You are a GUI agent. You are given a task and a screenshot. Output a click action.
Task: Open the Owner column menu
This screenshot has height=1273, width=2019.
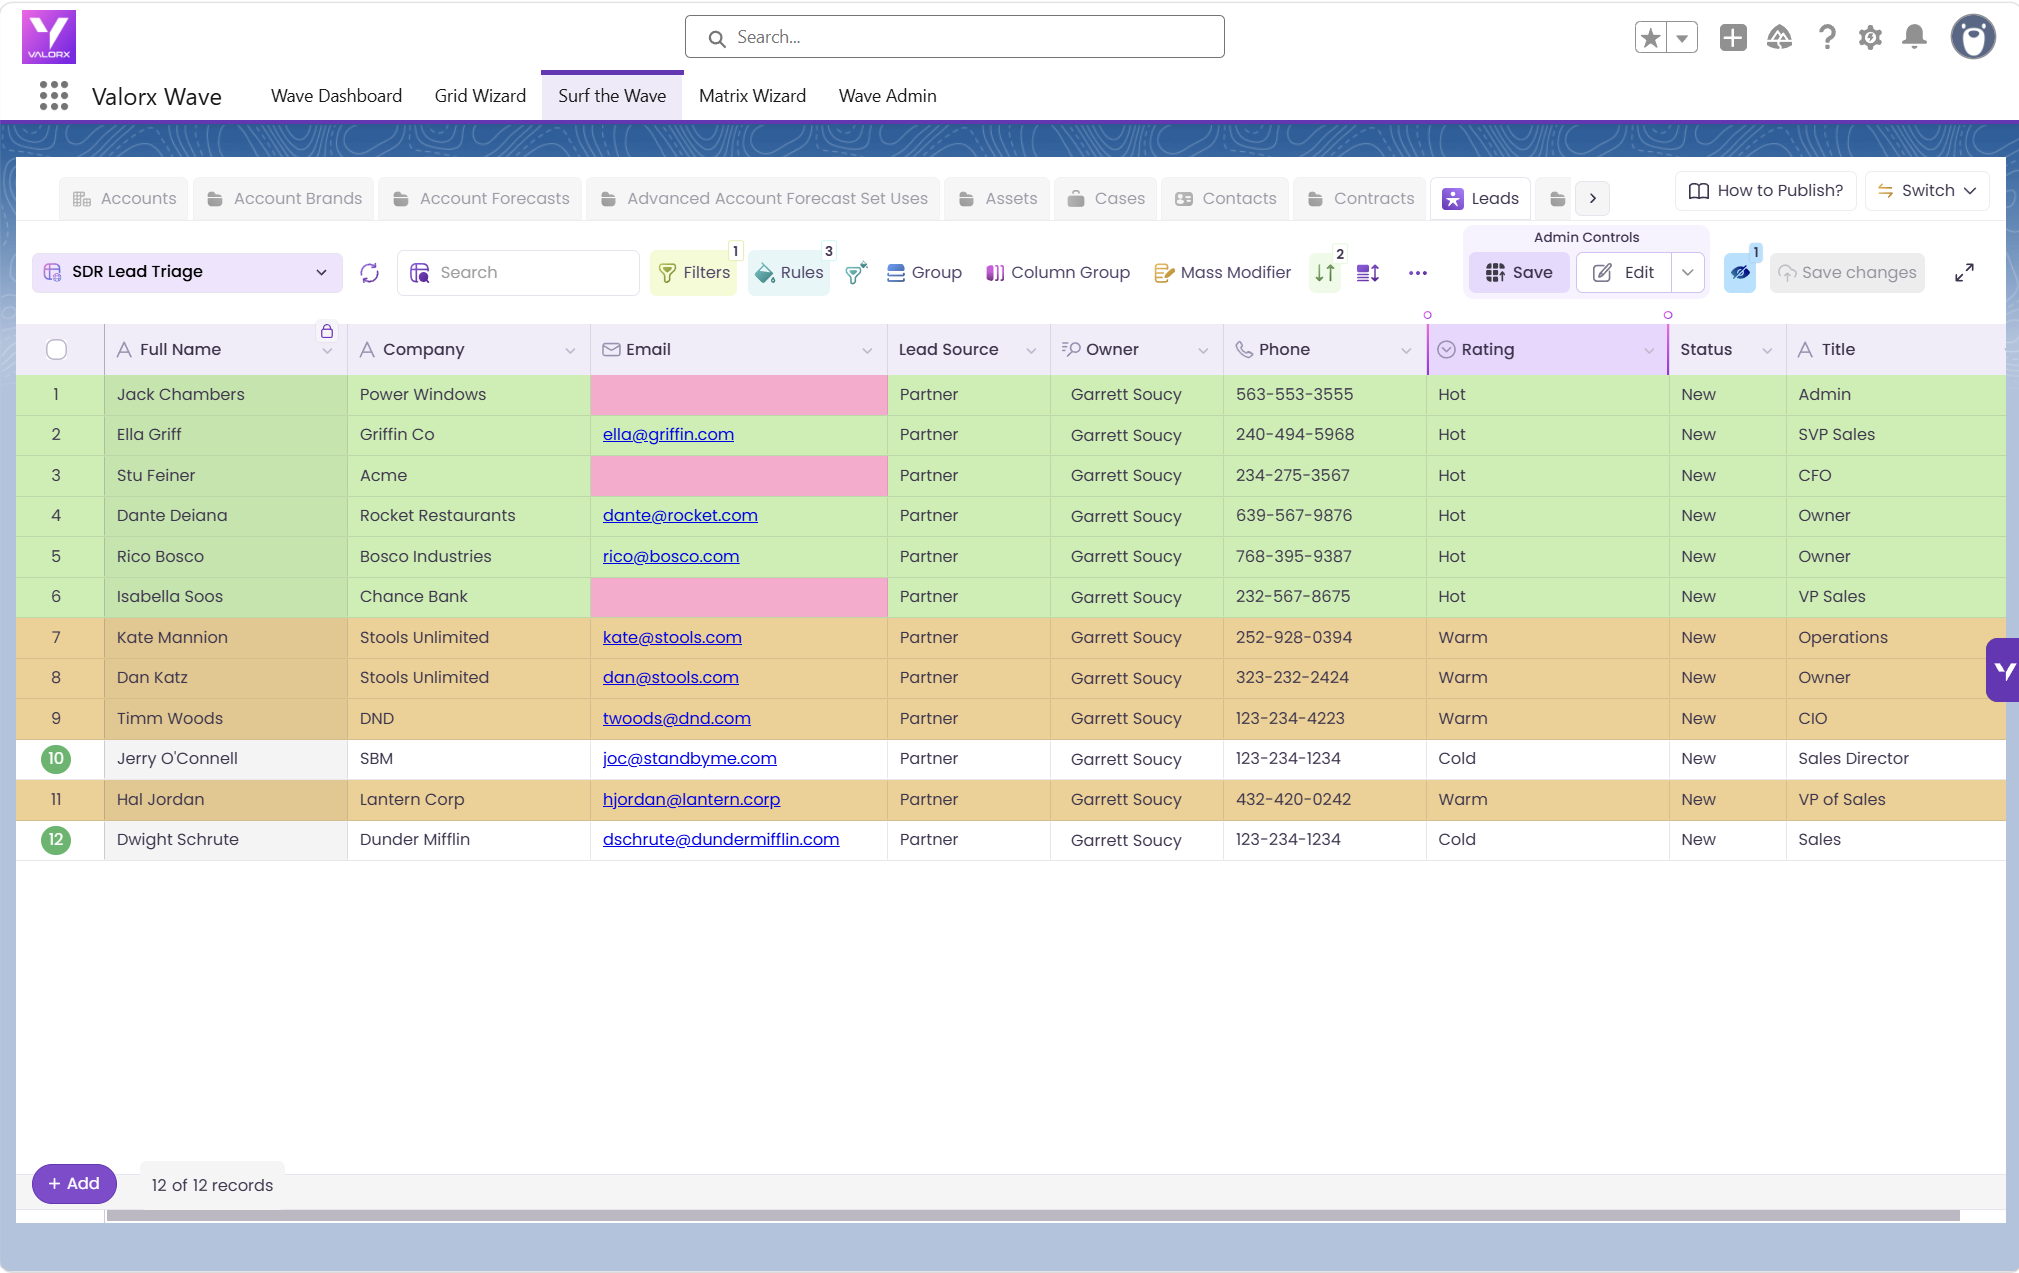click(1203, 351)
